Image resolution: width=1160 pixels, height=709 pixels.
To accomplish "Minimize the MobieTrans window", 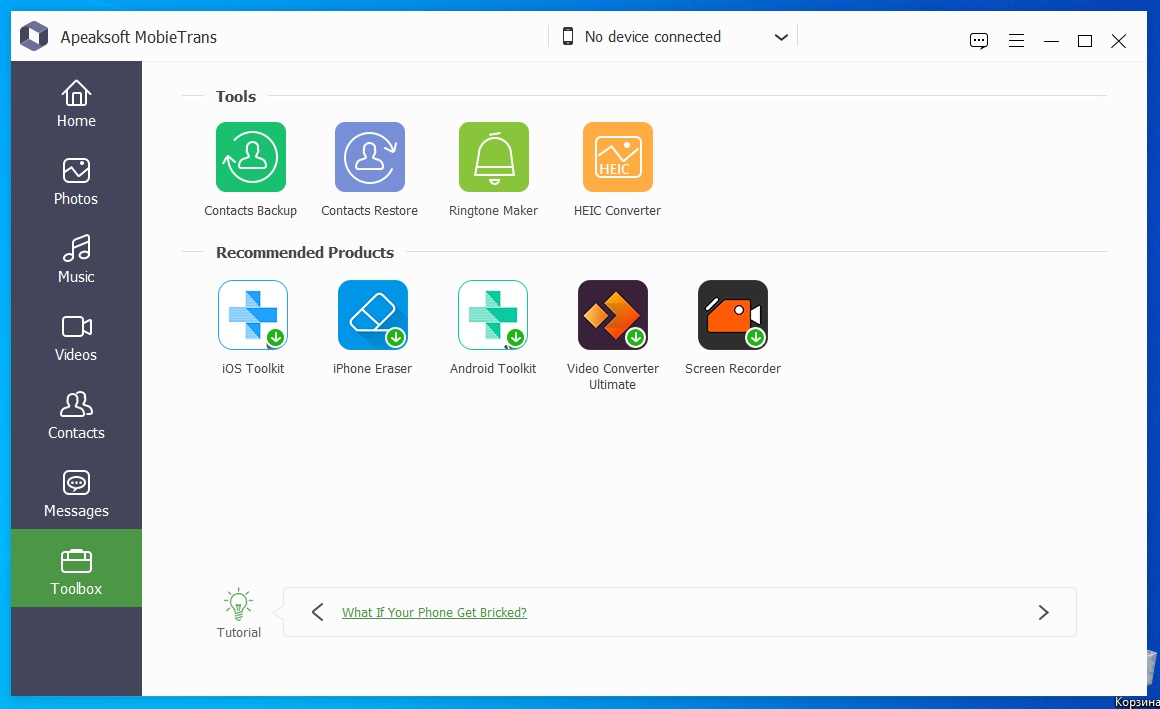I will click(1051, 41).
